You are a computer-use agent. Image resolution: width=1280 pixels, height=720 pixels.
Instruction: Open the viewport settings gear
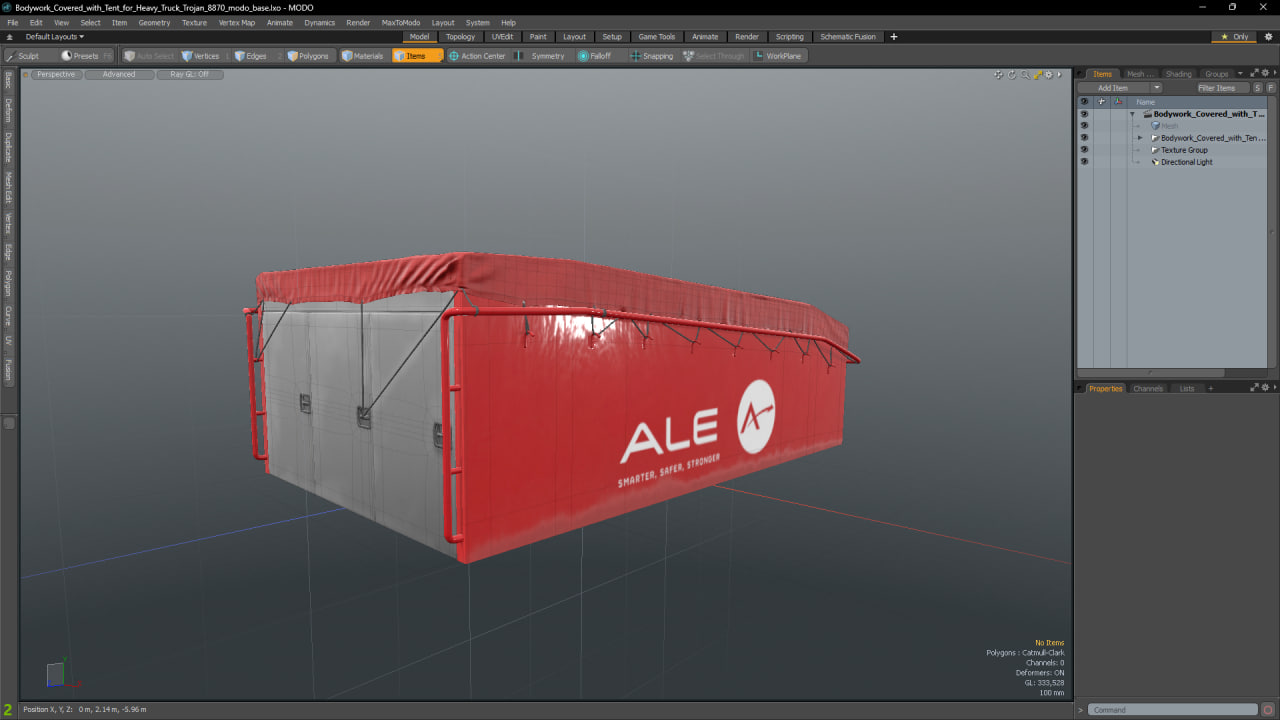[x=1049, y=74]
